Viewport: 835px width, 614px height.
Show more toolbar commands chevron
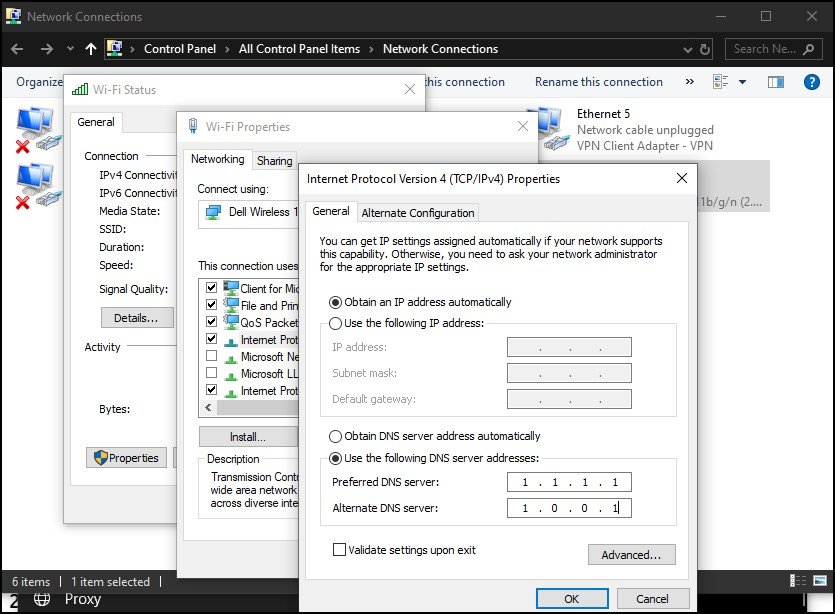pyautogui.click(x=690, y=81)
